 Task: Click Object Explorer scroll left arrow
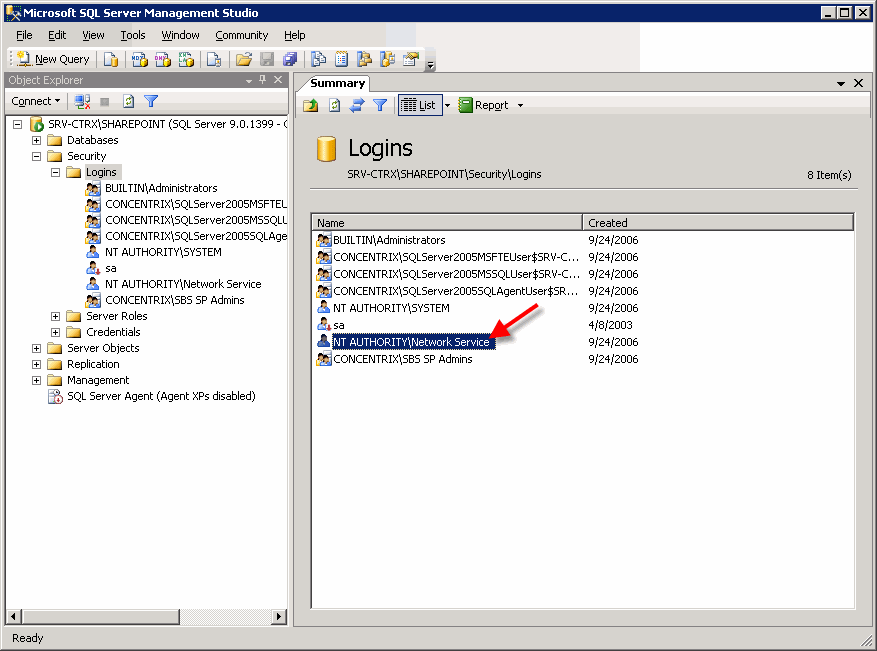(13, 617)
